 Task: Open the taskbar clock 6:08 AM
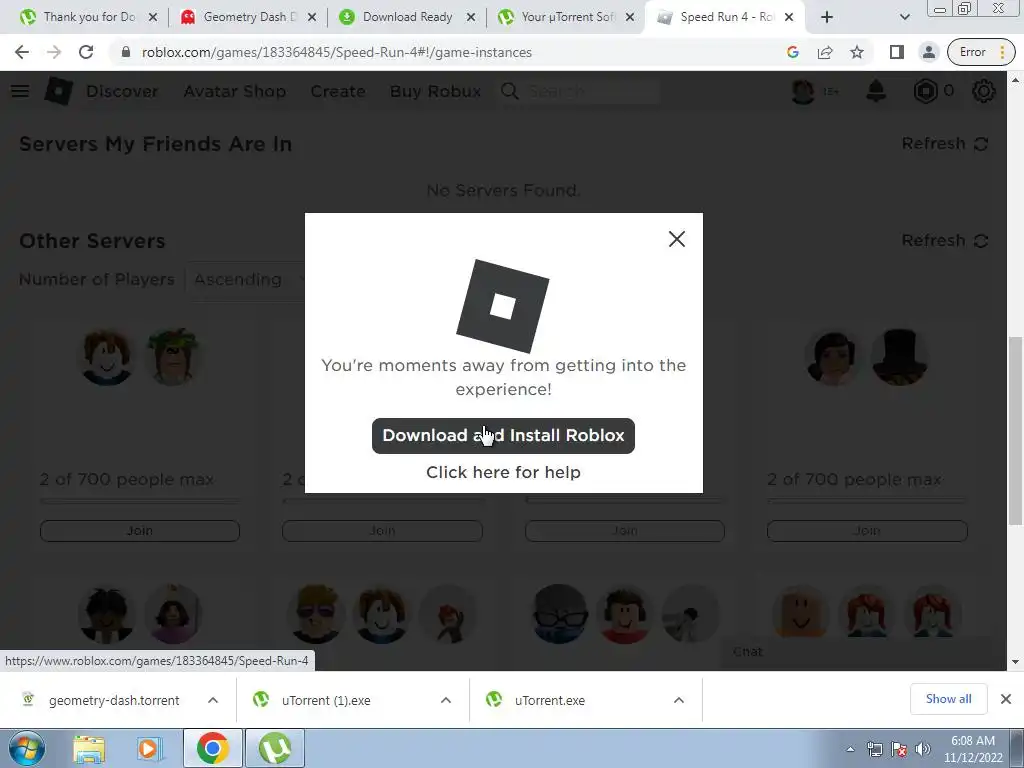point(972,749)
